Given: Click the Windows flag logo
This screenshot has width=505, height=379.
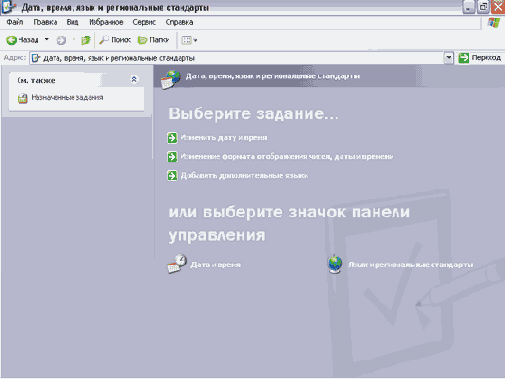Looking at the screenshot, I should point(494,23).
